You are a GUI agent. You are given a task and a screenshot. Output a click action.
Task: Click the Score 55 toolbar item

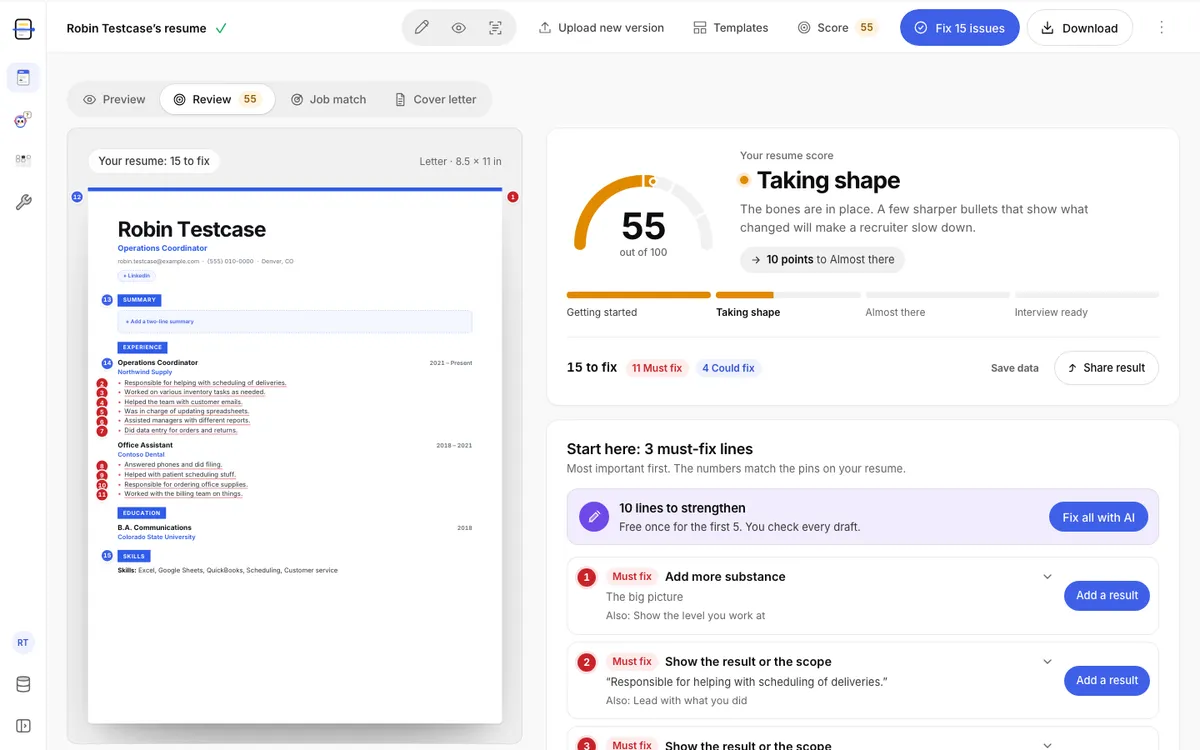tap(838, 28)
